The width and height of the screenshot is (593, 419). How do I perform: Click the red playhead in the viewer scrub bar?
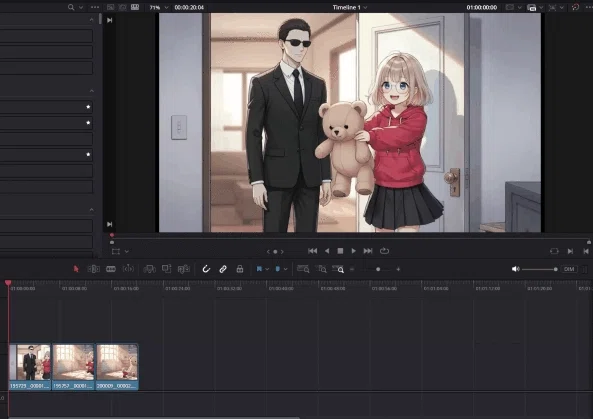click(112, 235)
